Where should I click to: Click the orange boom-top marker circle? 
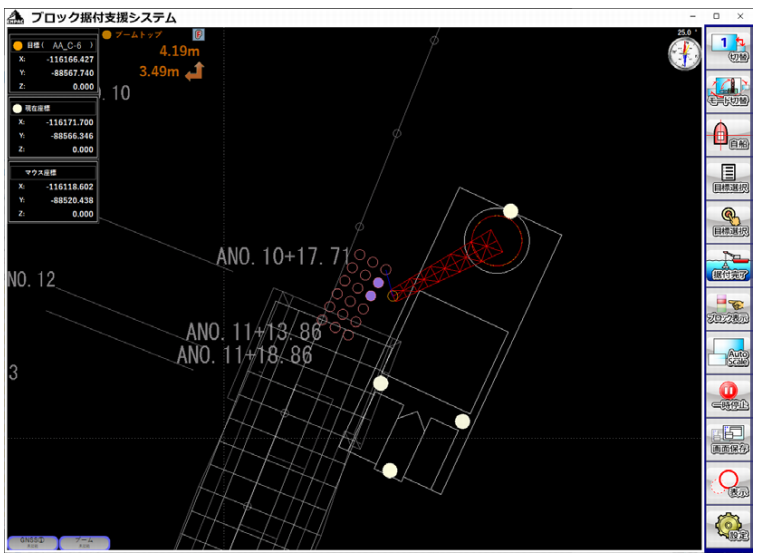393,295
